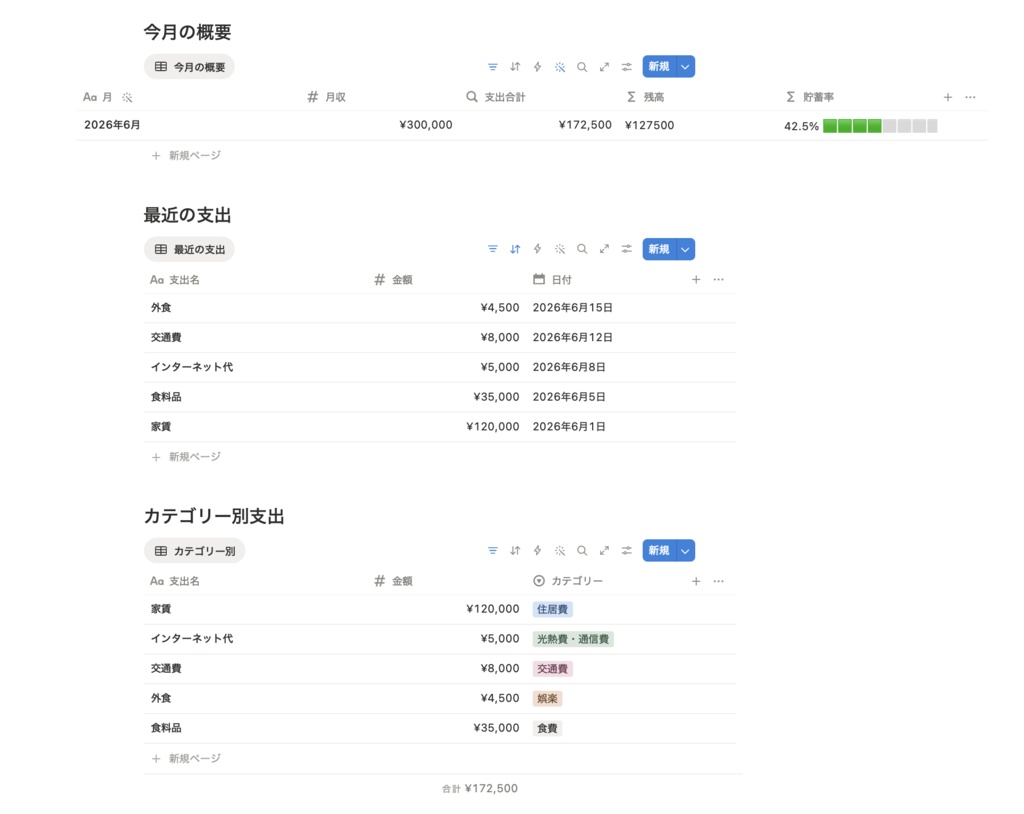The width and height of the screenshot is (1024, 814).
Task: Click 食費 category tag
Action: coord(547,728)
